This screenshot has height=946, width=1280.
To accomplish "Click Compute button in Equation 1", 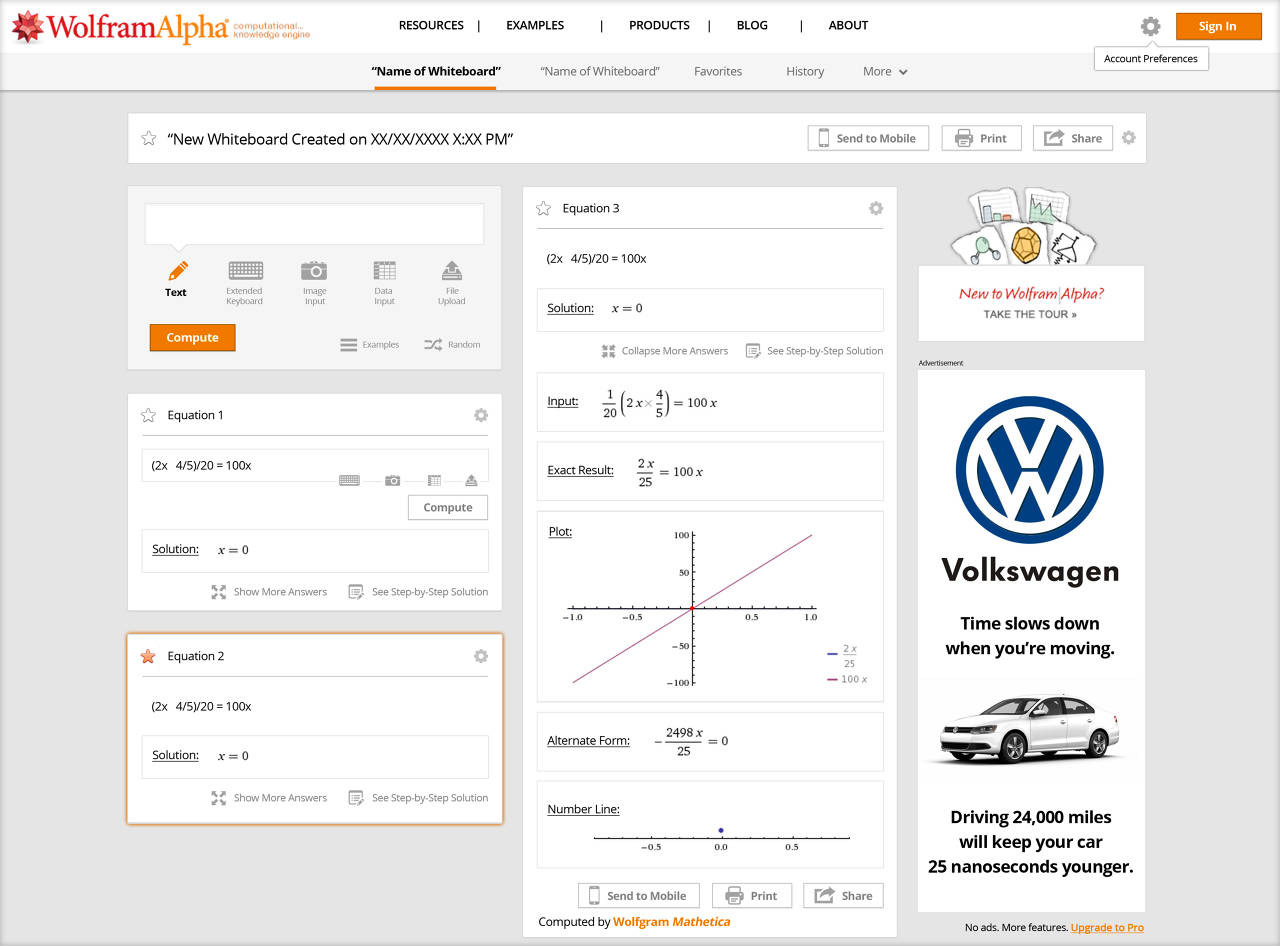I will pos(447,507).
